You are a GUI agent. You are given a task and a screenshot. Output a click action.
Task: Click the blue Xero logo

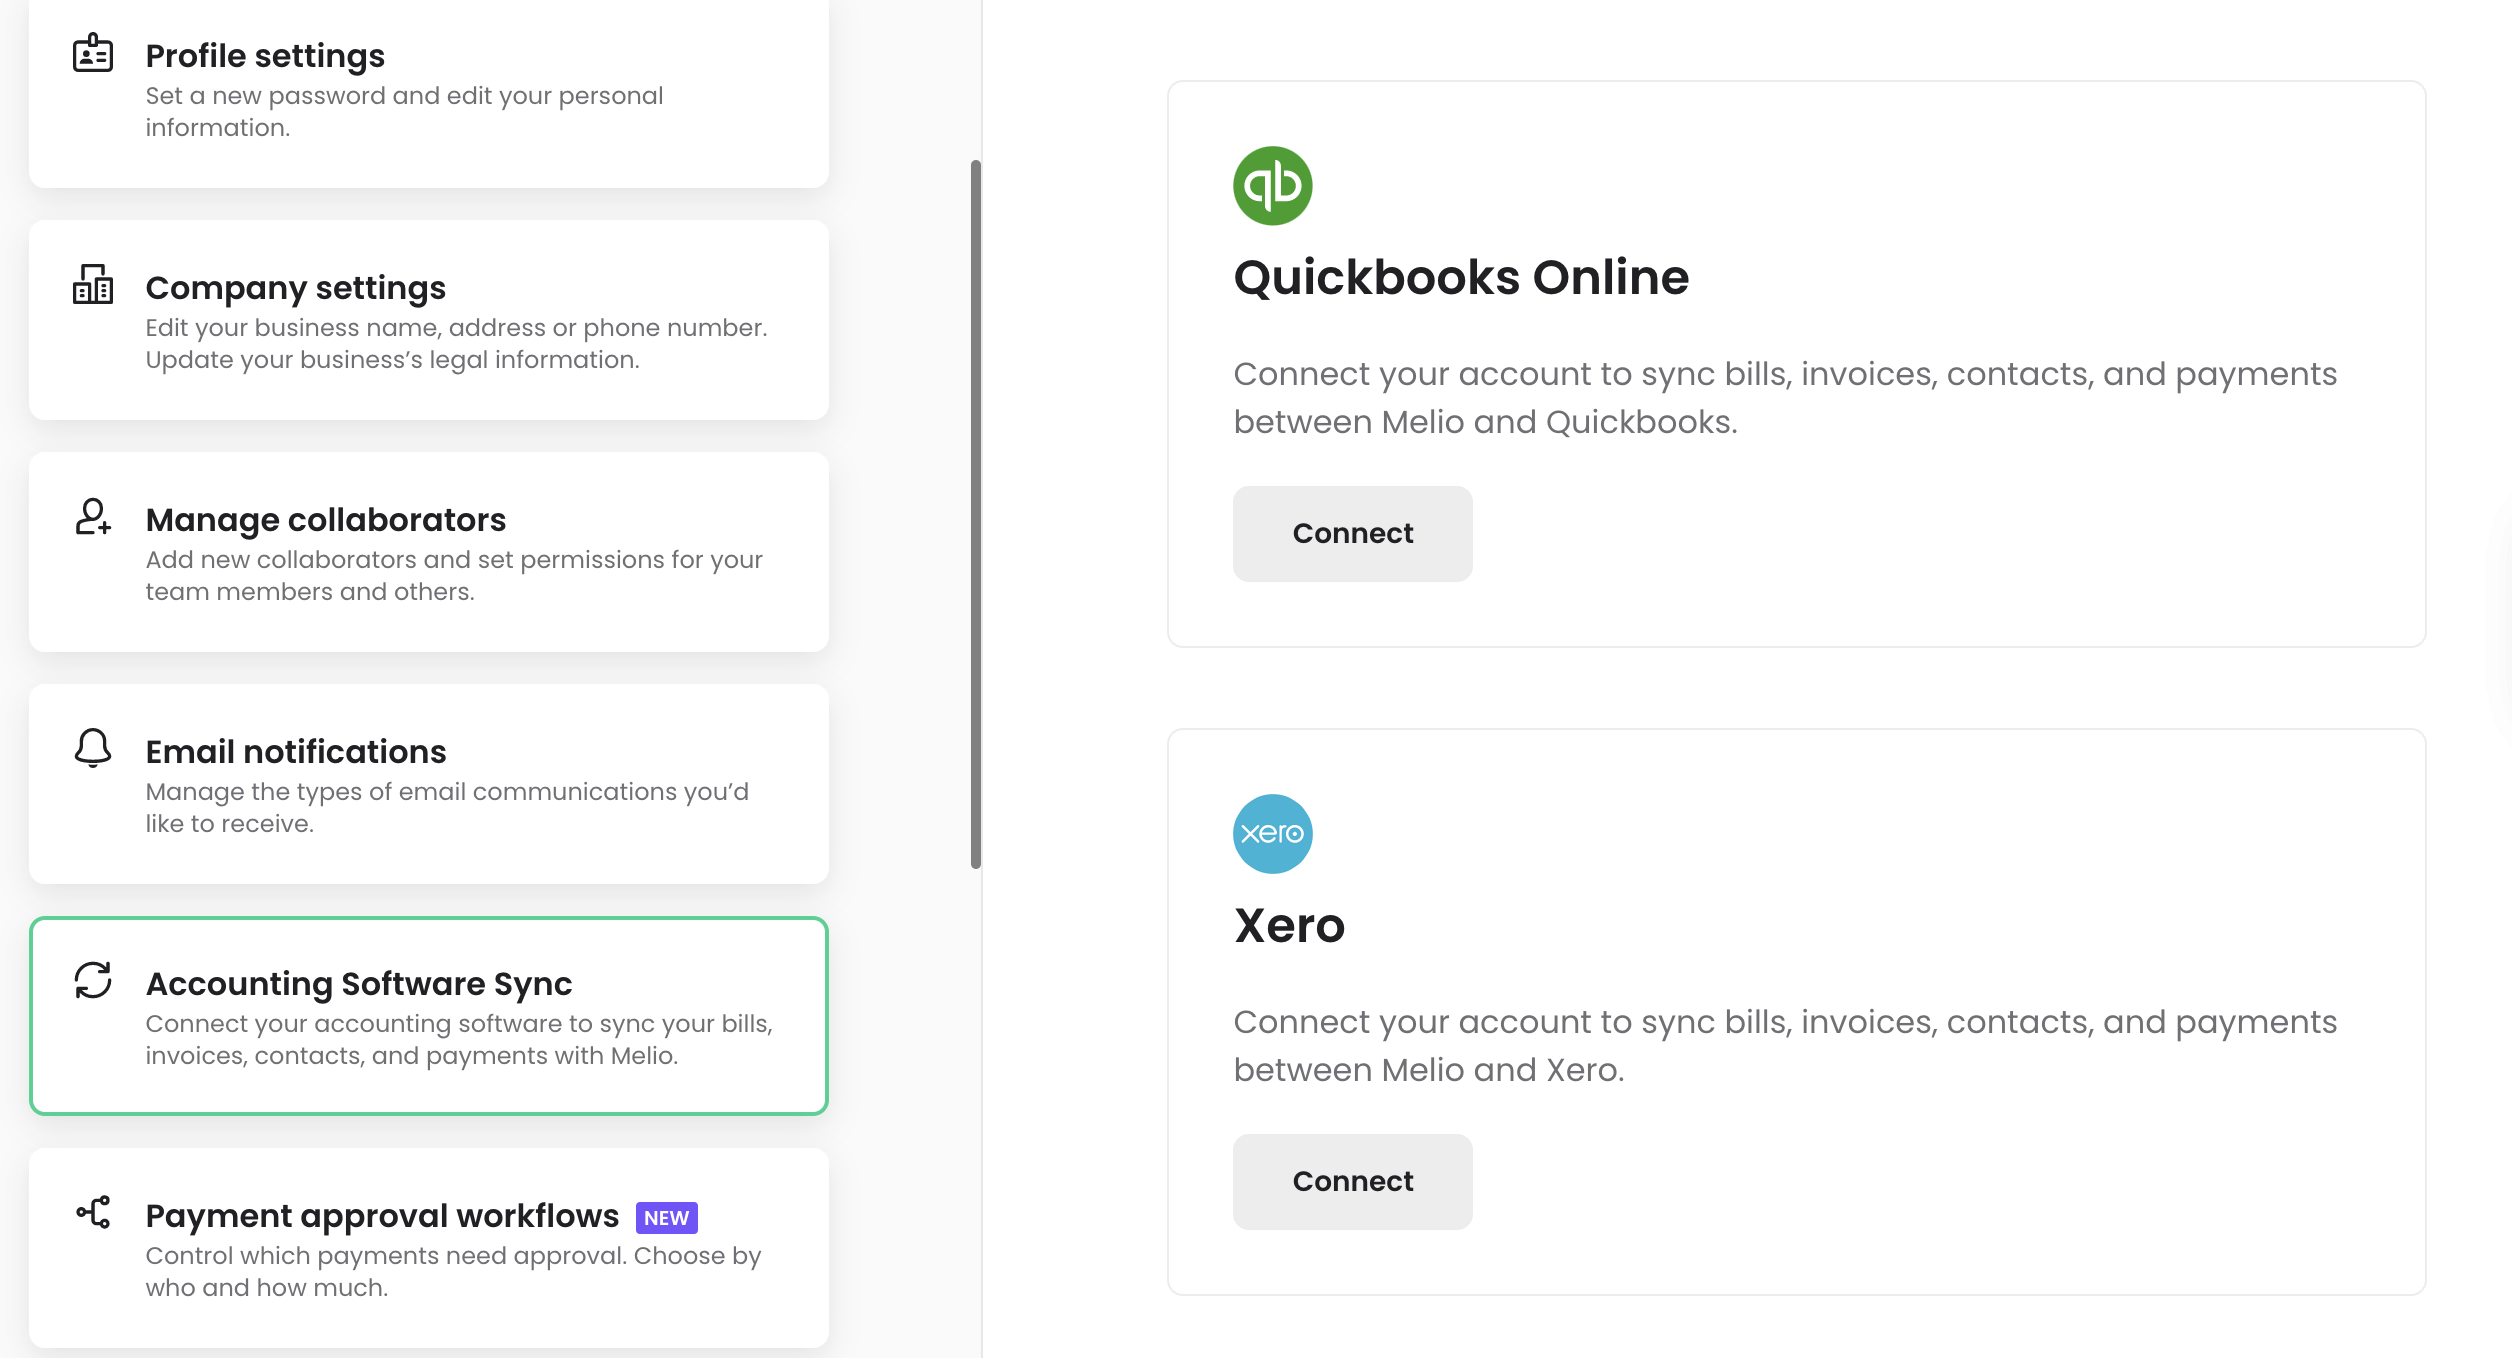click(x=1272, y=834)
